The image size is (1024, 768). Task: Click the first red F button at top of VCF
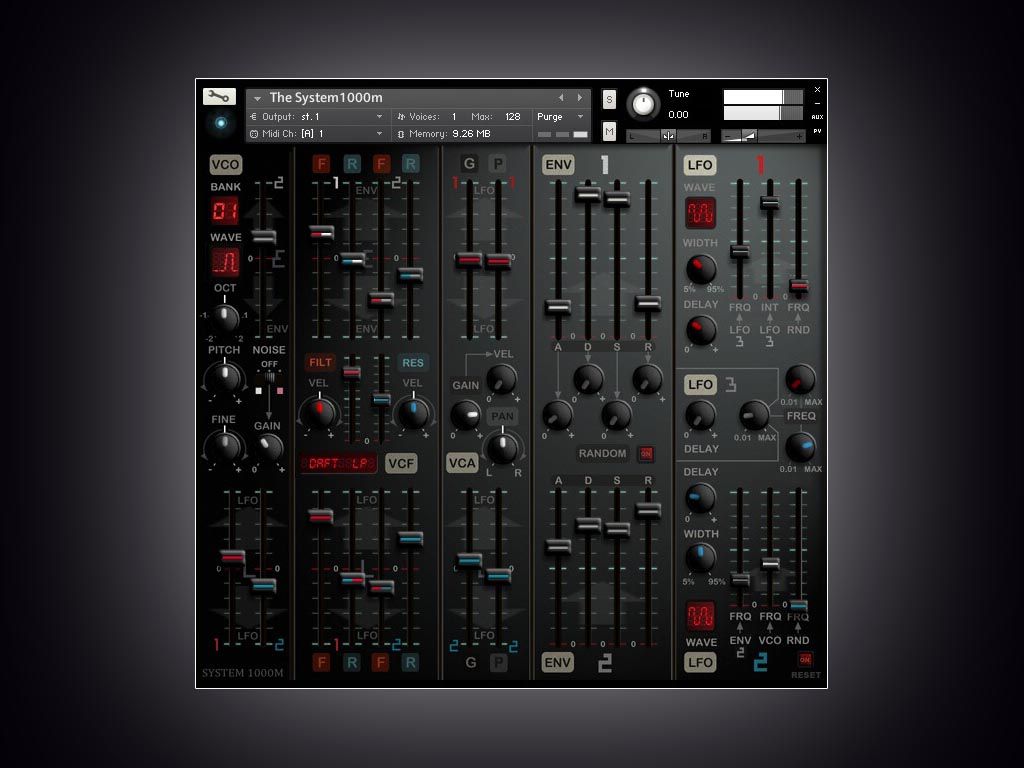pyautogui.click(x=321, y=164)
